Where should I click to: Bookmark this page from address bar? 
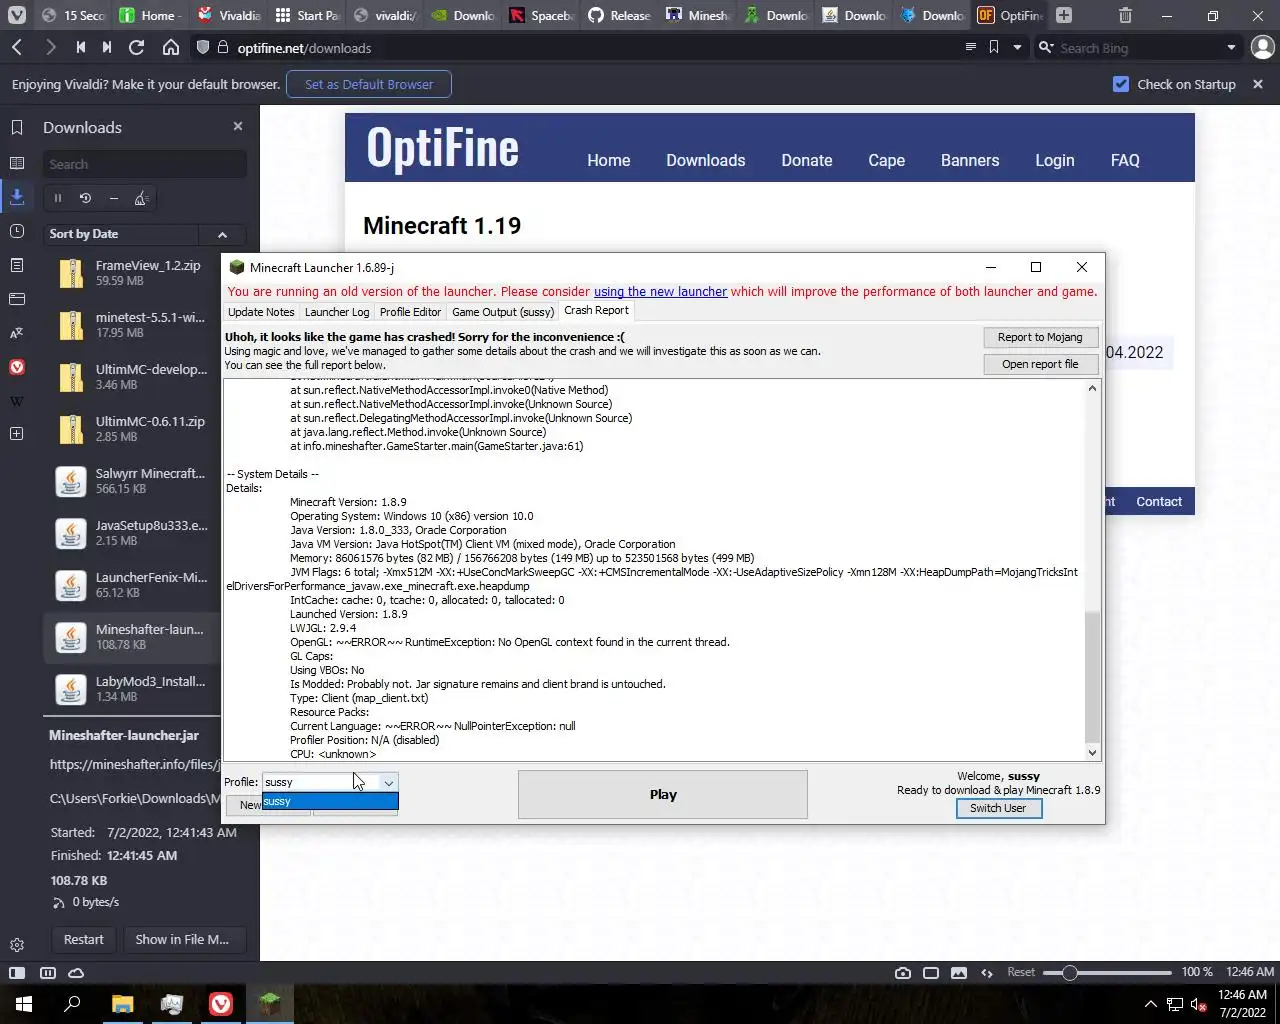[x=994, y=47]
